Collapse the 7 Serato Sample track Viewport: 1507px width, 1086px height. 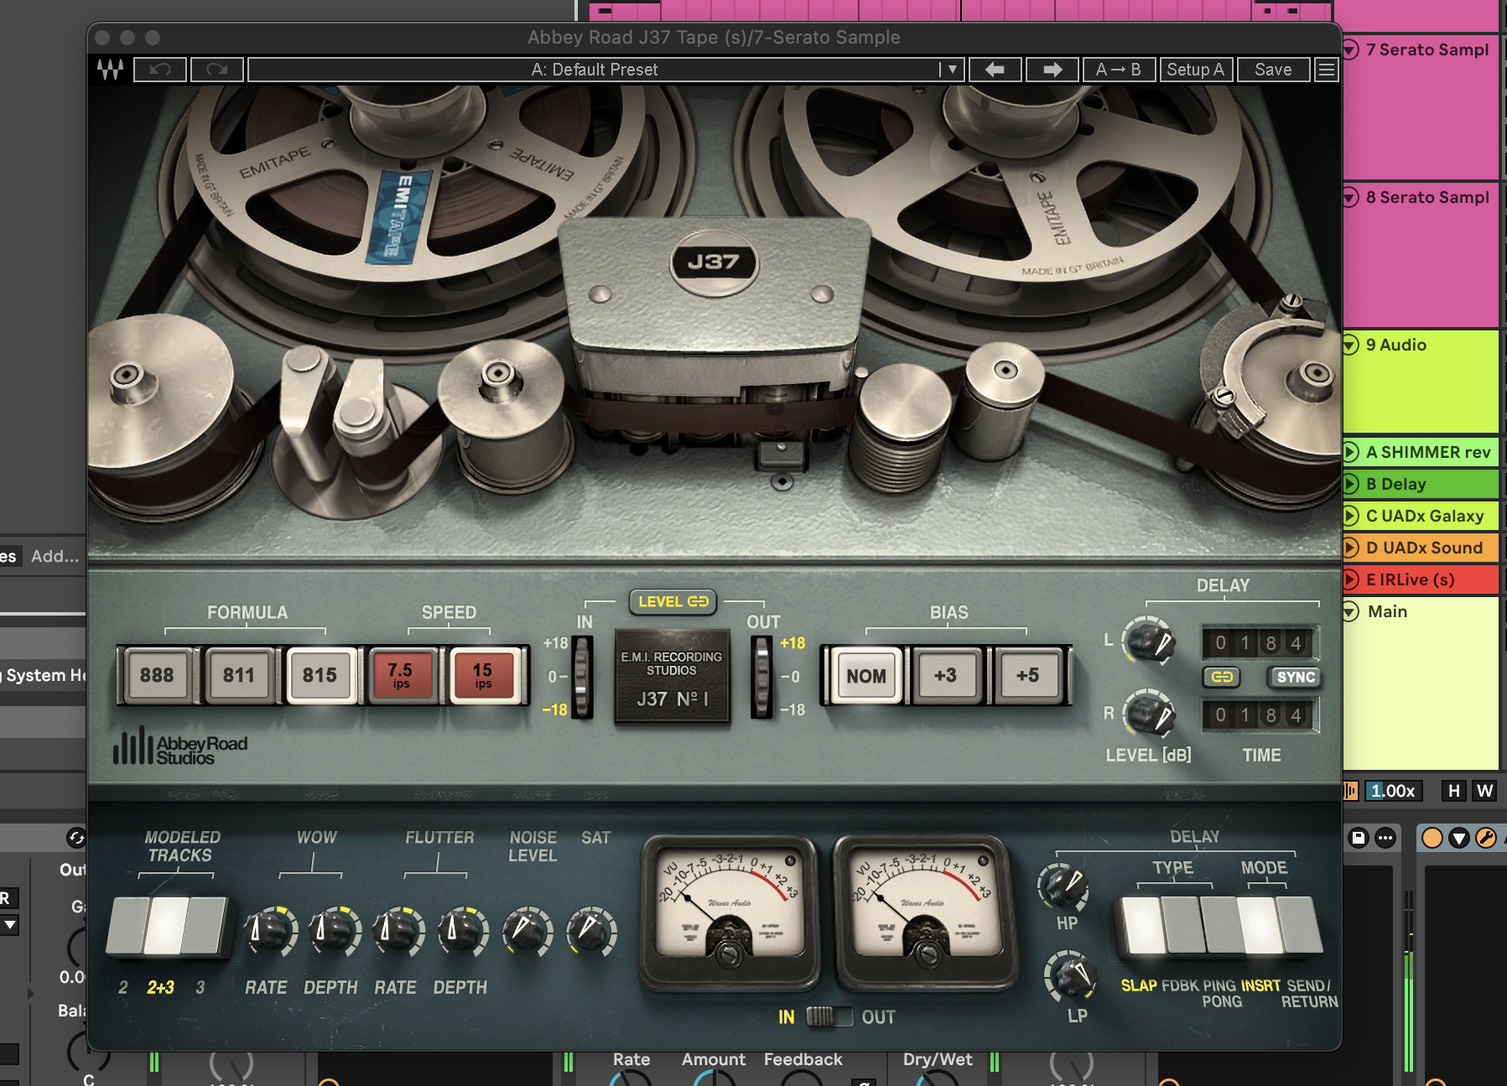point(1351,49)
